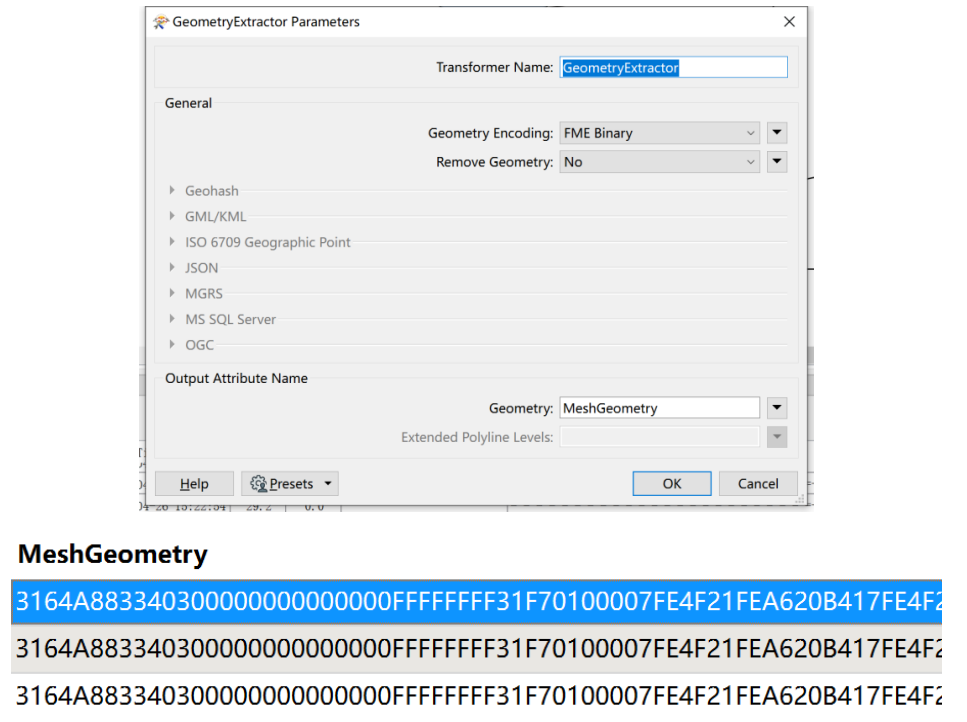Click arrow menu button beside Geometry field
The height and width of the screenshot is (722, 967).
point(777,408)
